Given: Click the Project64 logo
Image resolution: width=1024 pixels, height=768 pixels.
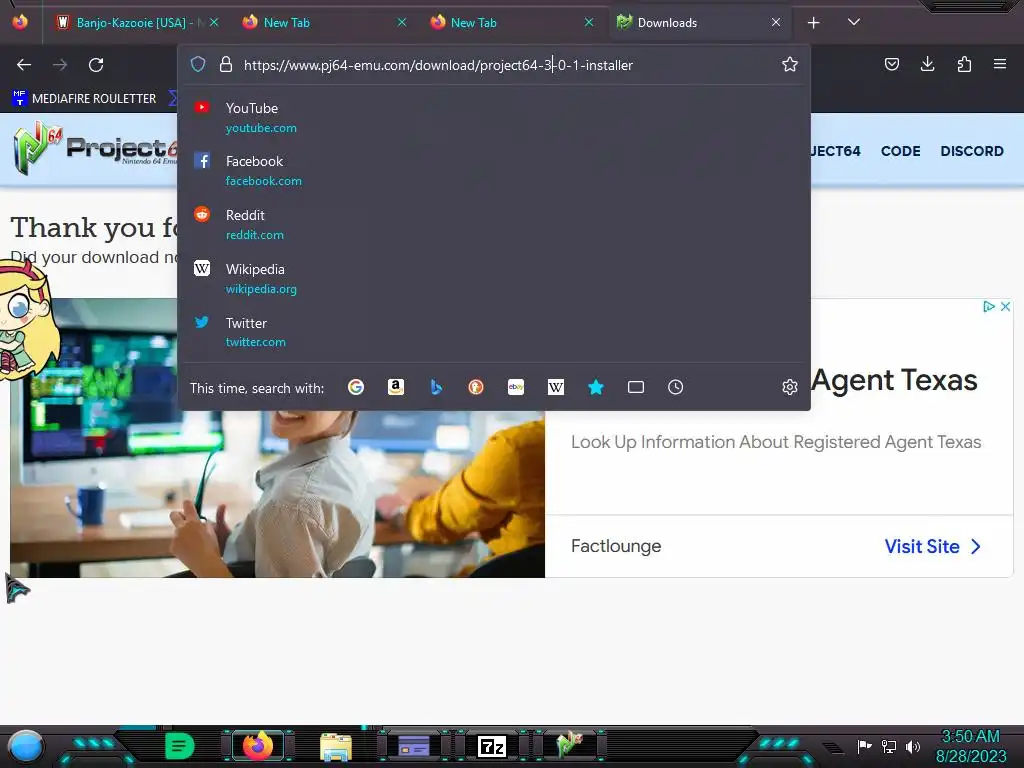Looking at the screenshot, I should pos(95,149).
